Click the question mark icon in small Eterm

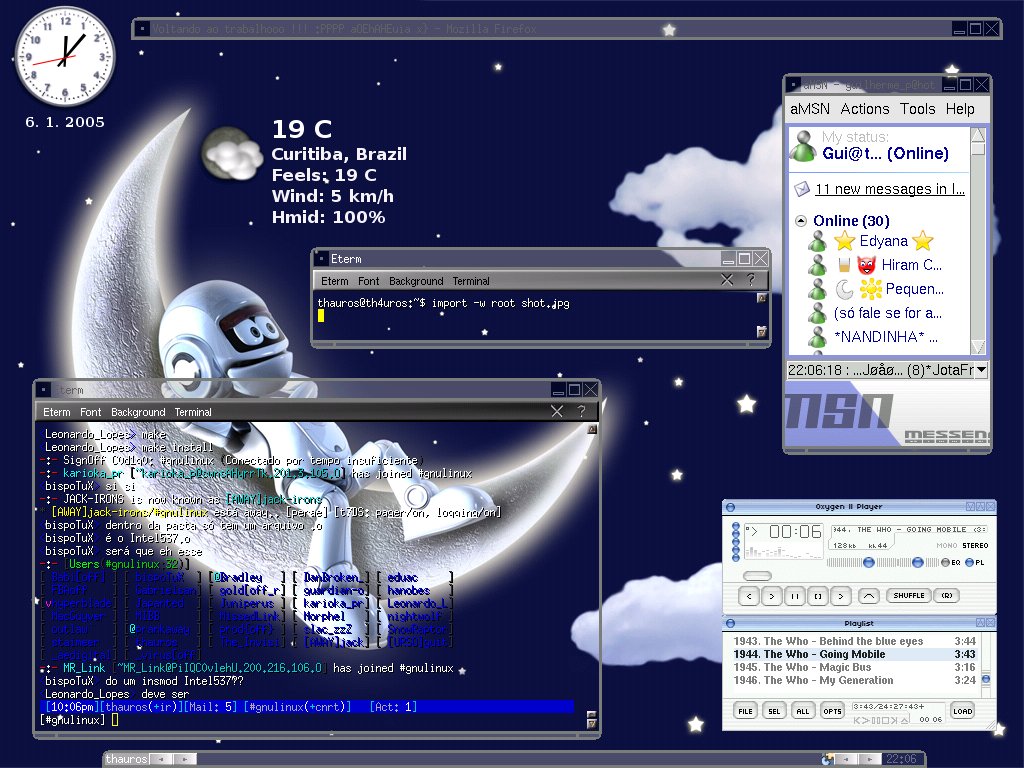pos(751,280)
